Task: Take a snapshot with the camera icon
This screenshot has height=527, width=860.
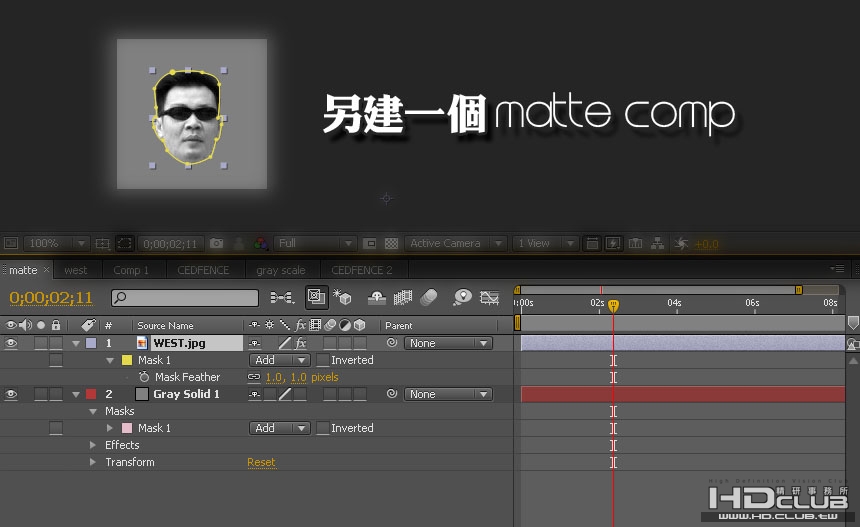Action: [217, 243]
